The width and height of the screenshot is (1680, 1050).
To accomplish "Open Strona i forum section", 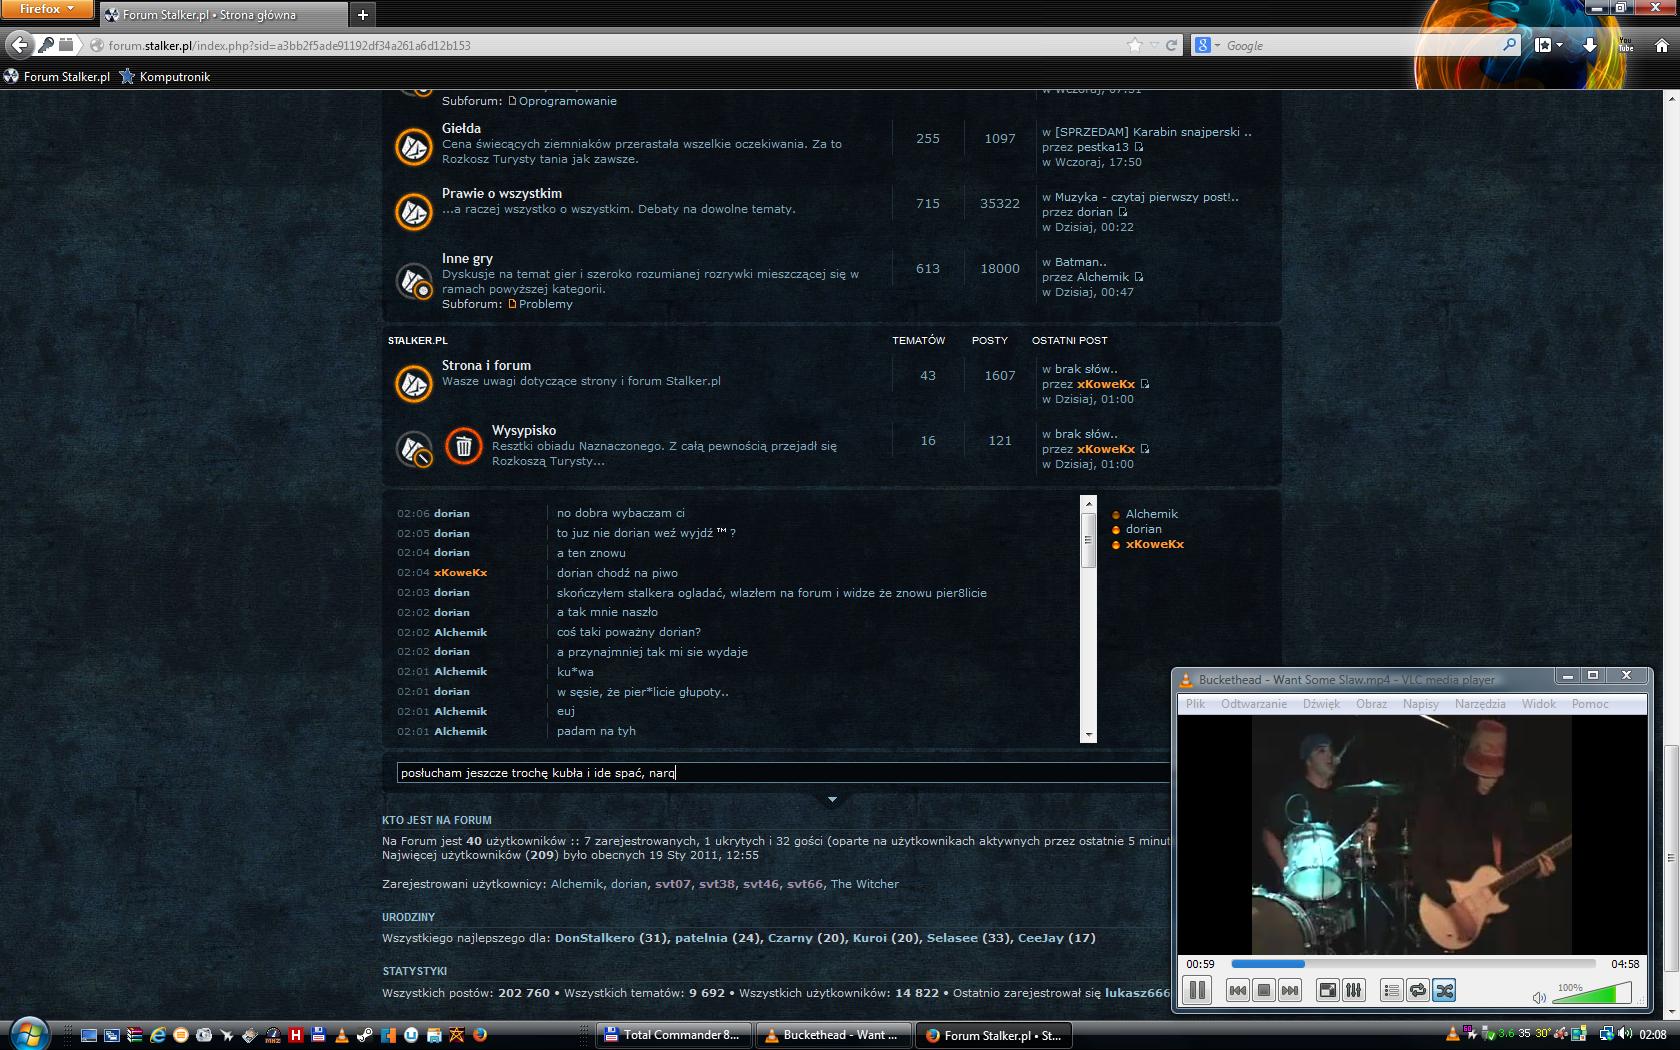I will point(486,365).
